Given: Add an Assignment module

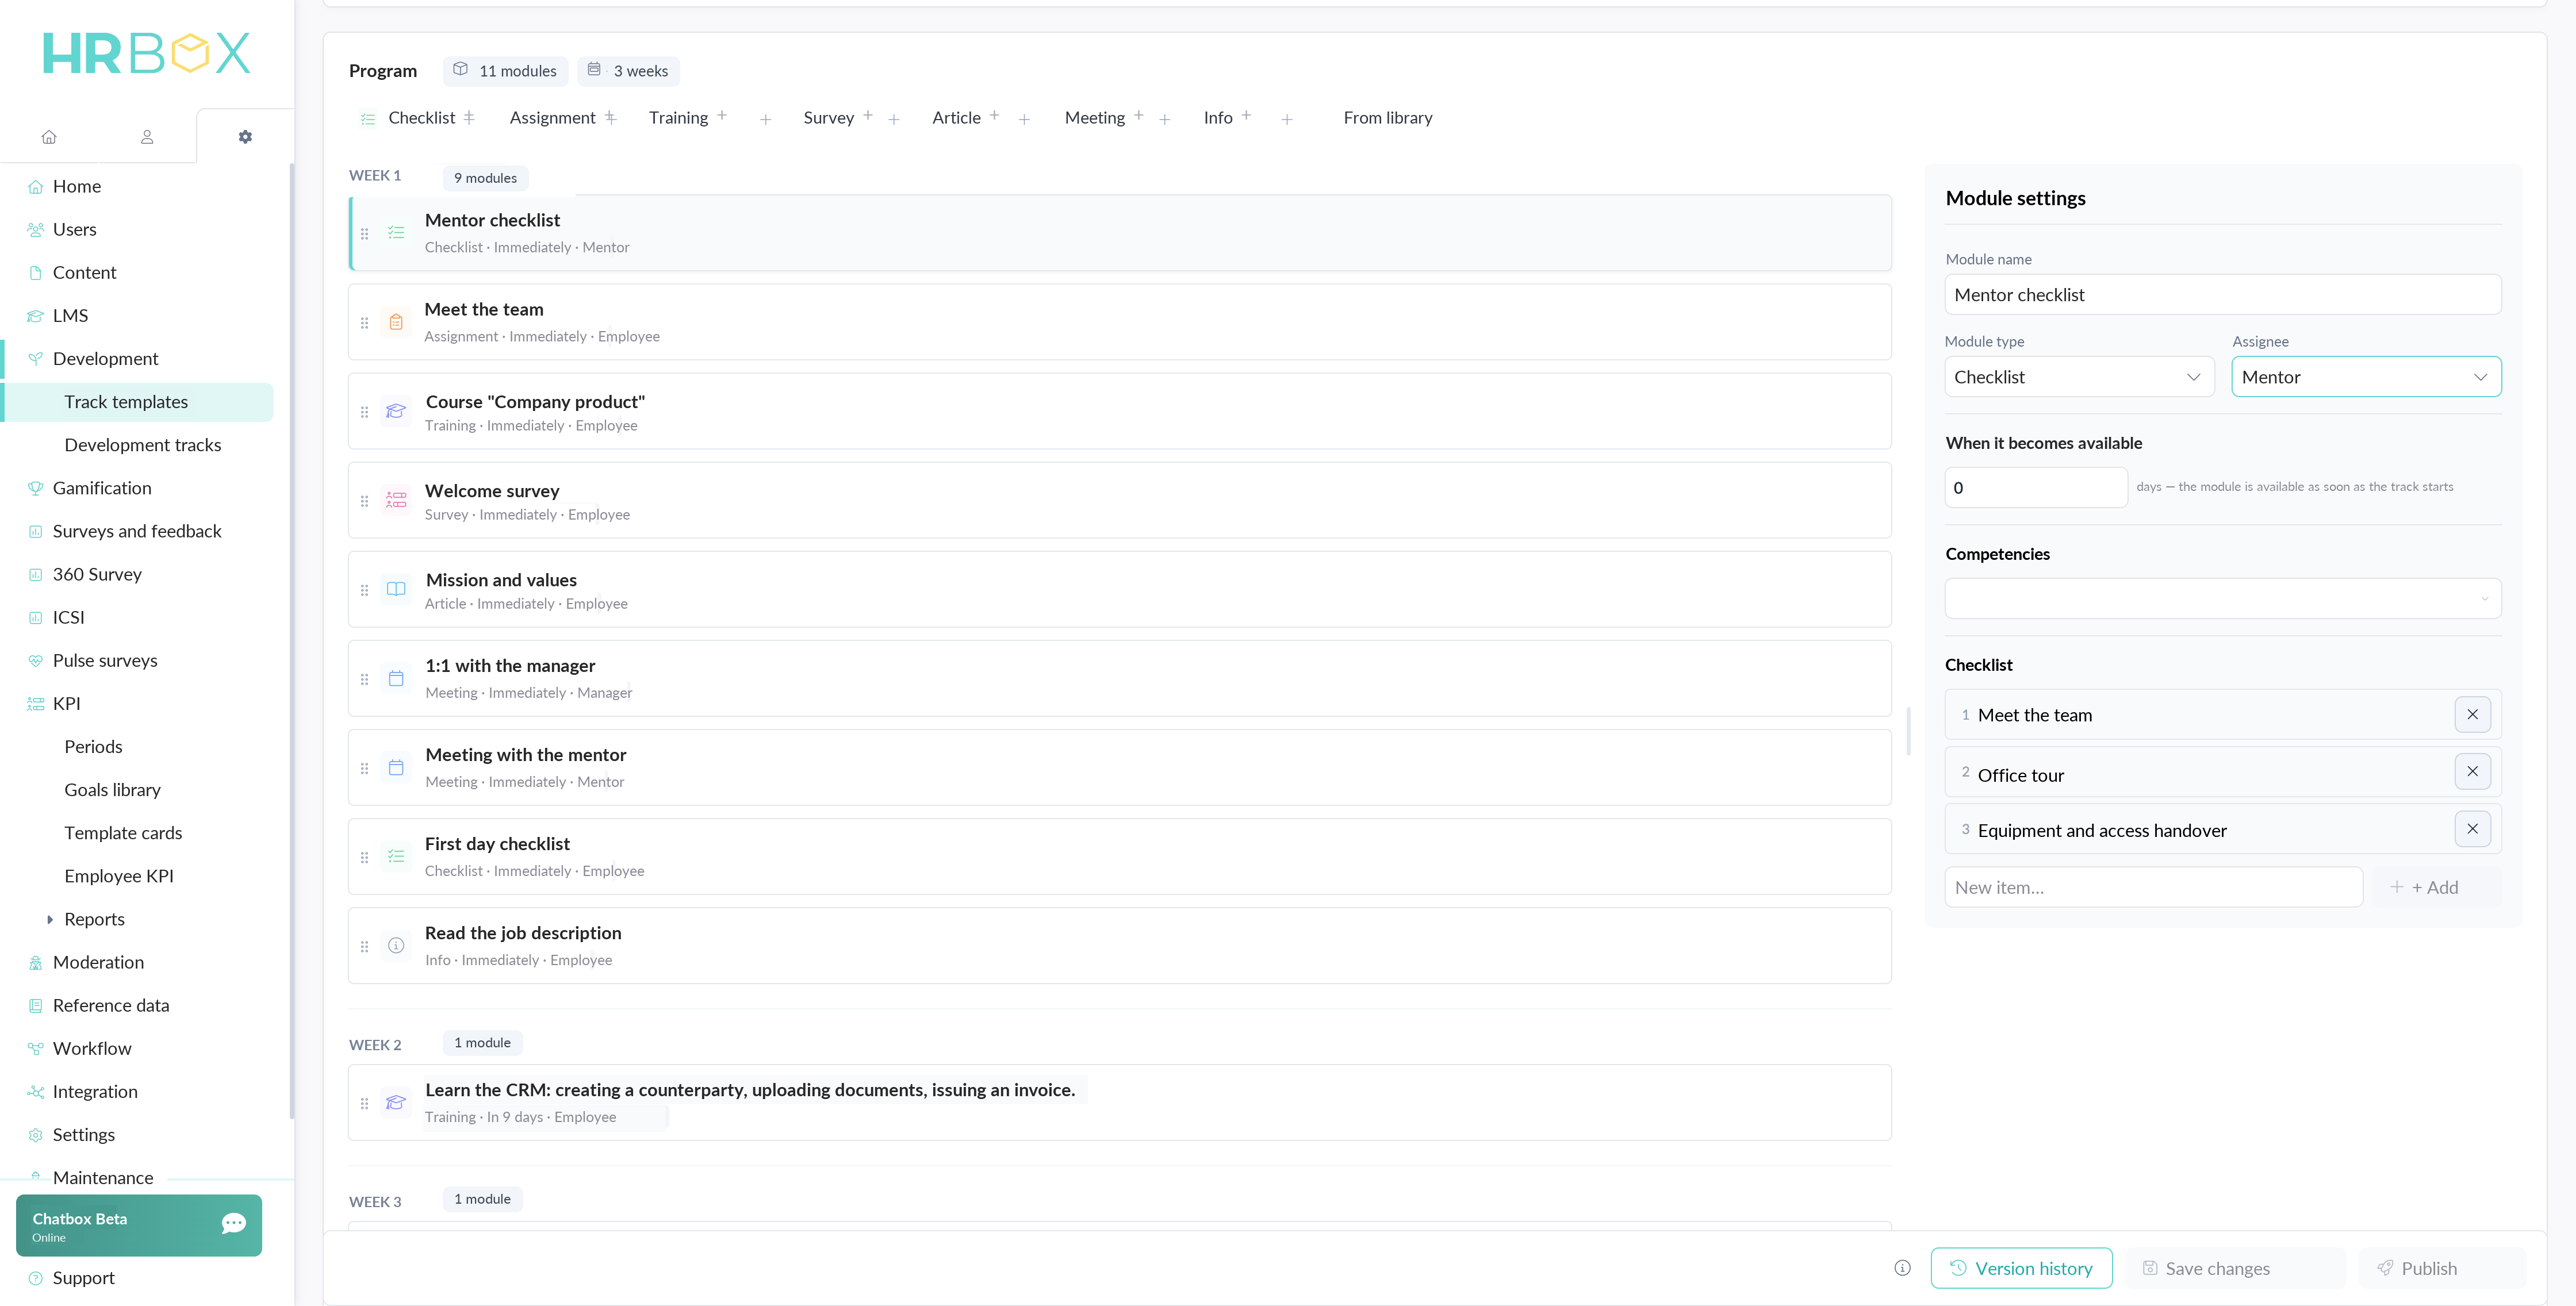Looking at the screenshot, I should (x=563, y=118).
